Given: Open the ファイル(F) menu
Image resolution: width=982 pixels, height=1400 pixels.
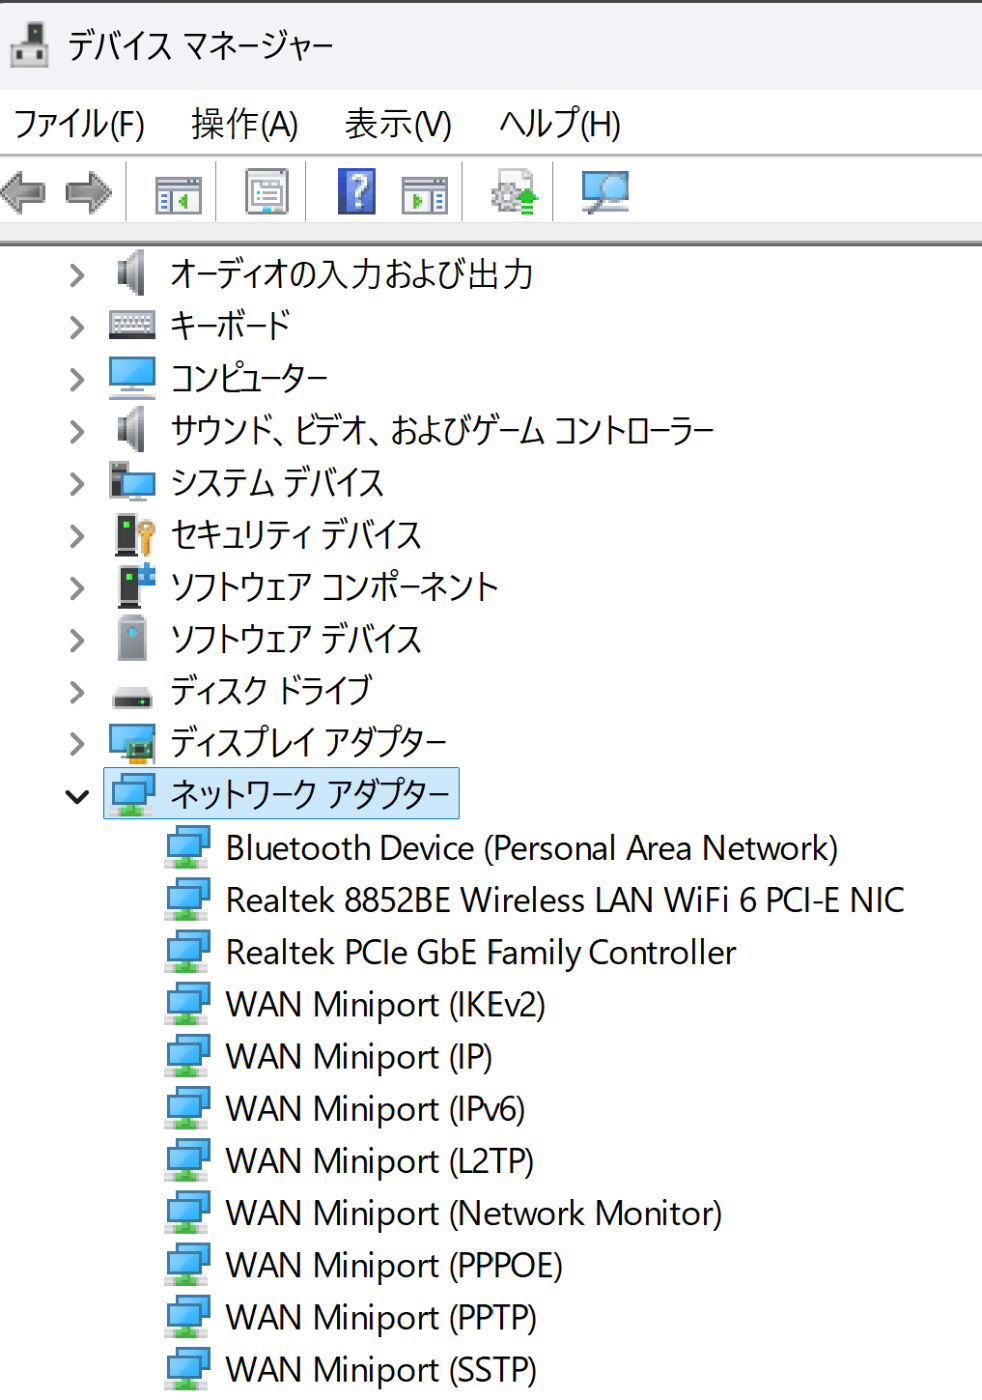Looking at the screenshot, I should point(79,124).
